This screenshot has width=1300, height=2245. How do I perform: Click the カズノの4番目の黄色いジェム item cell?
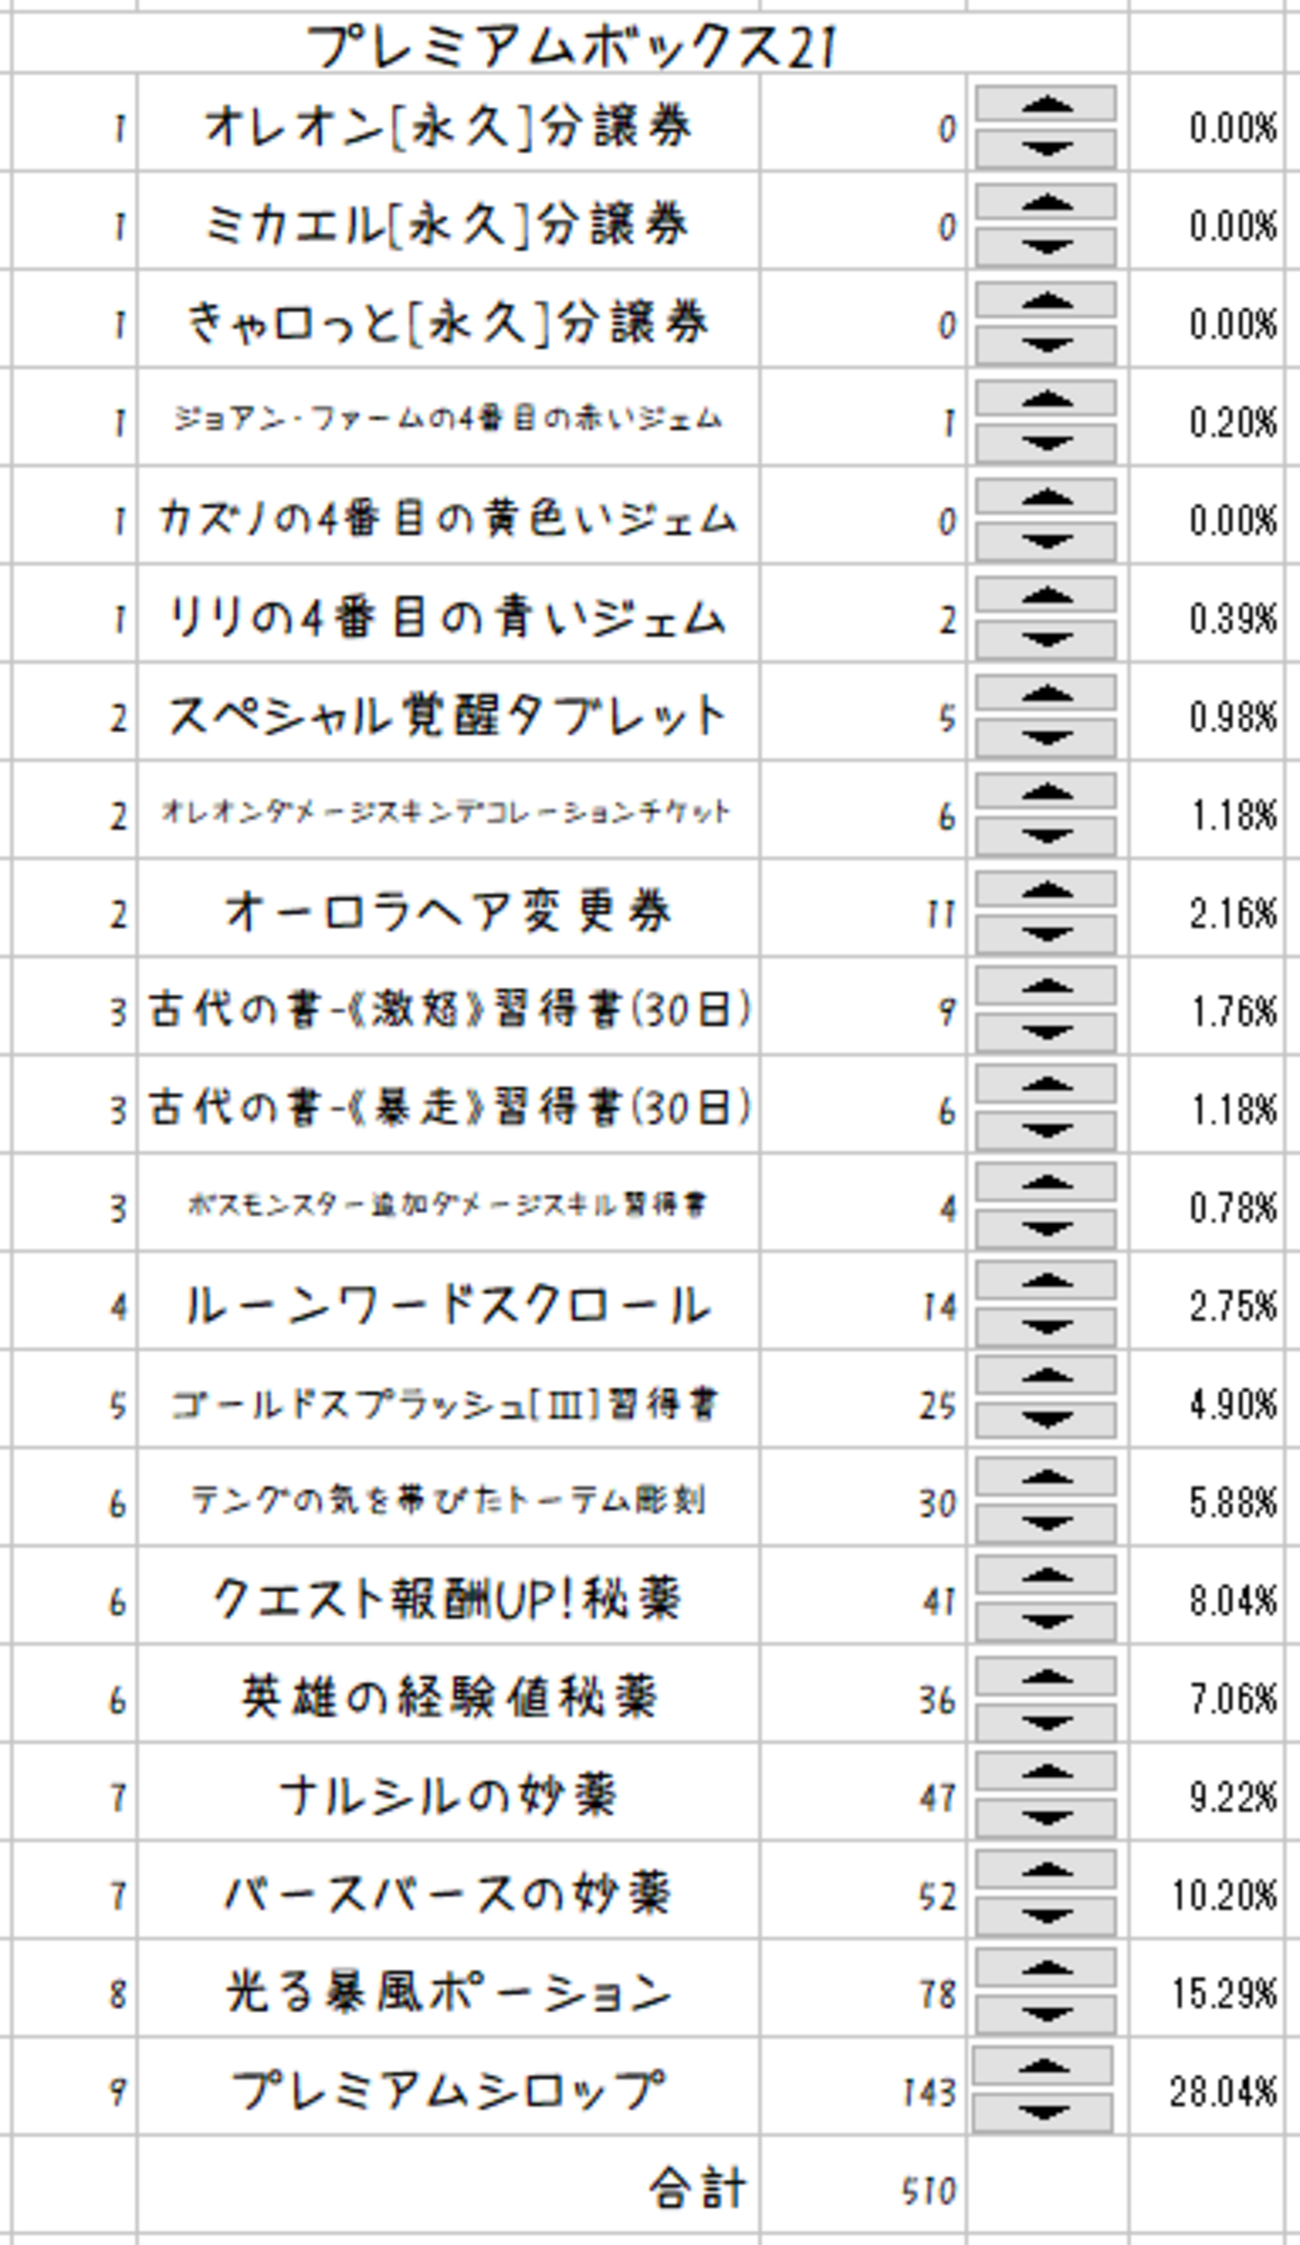click(448, 519)
